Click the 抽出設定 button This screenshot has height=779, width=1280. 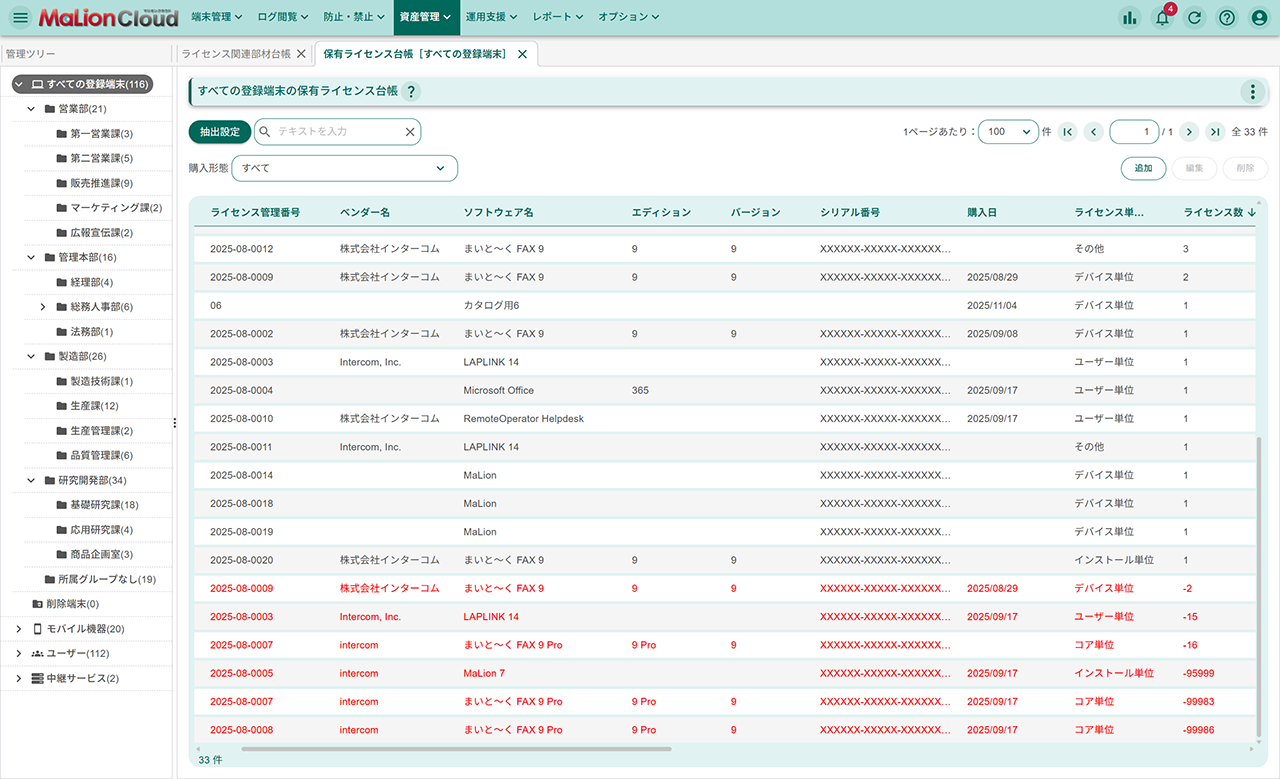pyautogui.click(x=220, y=132)
